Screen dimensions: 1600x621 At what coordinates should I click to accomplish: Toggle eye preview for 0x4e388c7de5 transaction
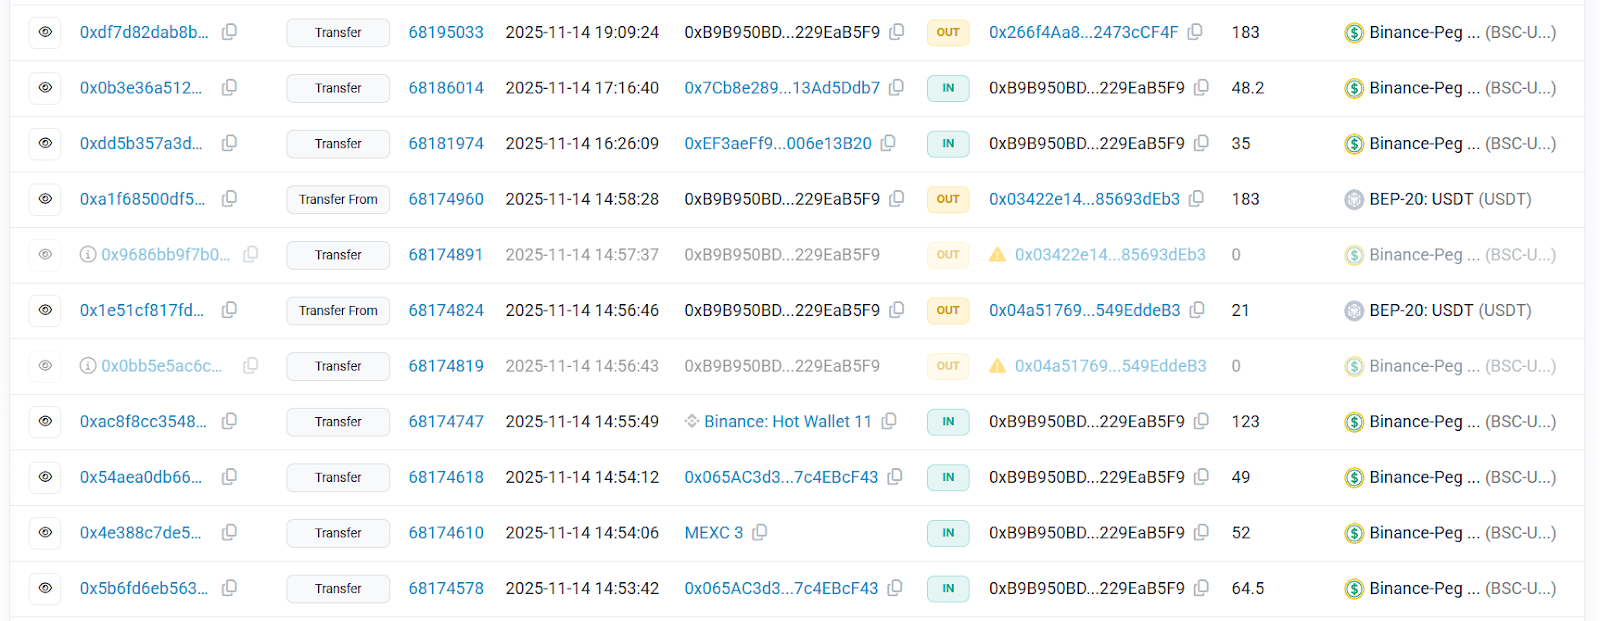45,533
